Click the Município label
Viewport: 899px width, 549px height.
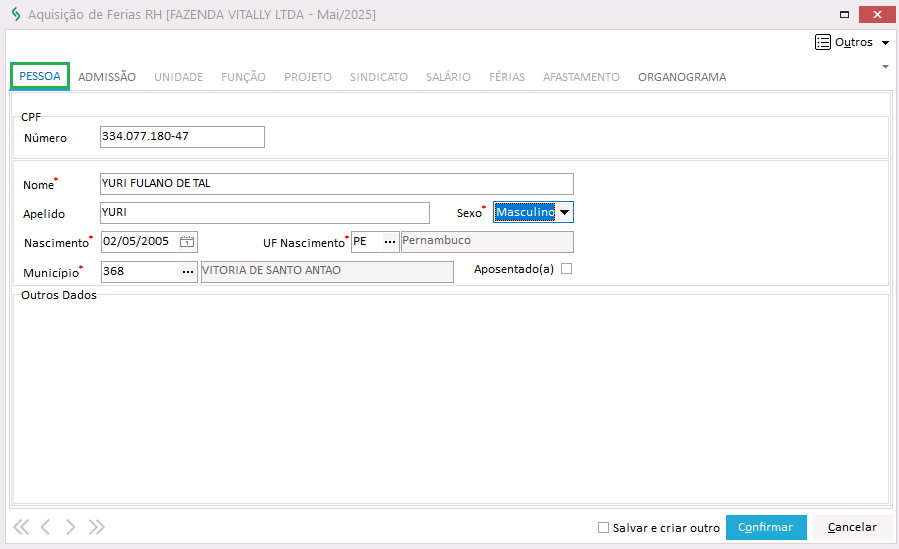(x=51, y=273)
